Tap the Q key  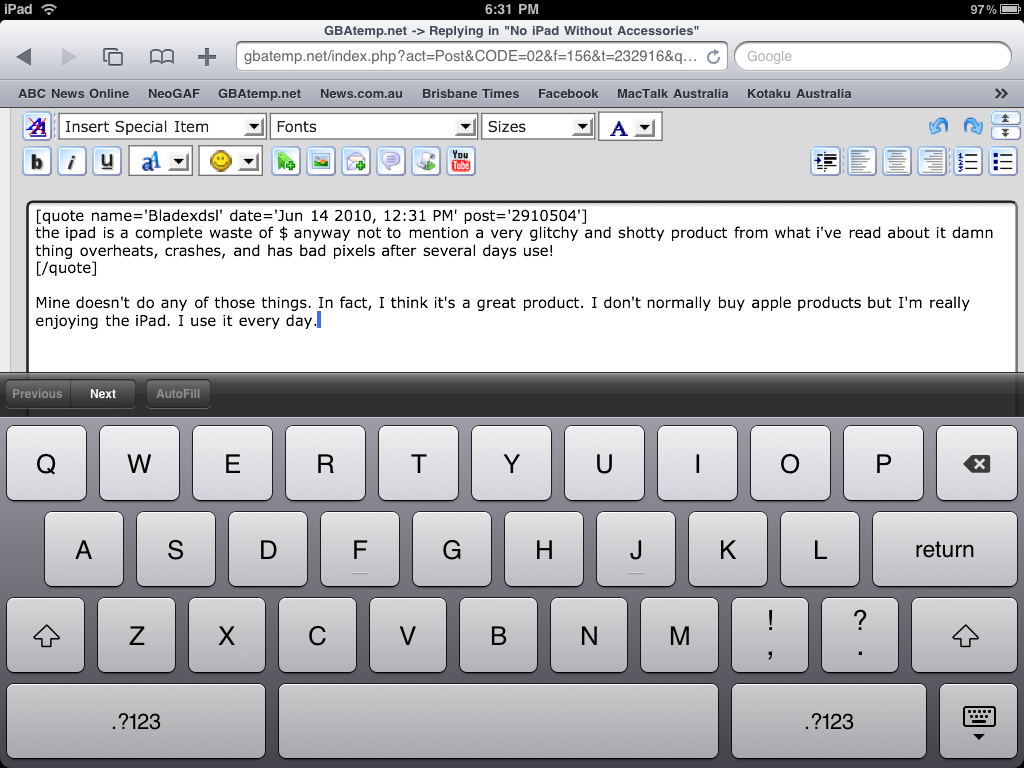46,464
